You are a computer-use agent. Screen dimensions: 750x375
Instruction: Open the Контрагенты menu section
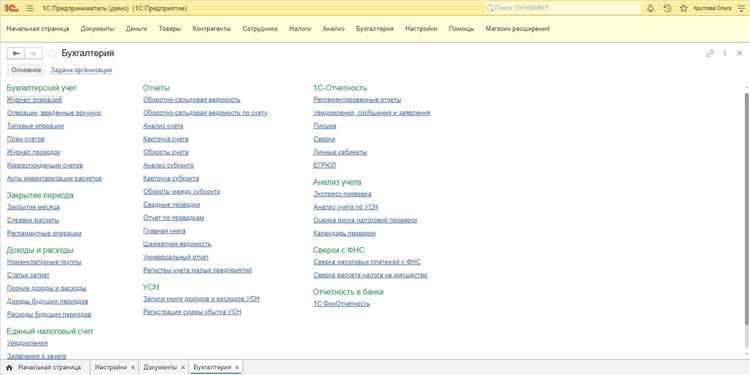(211, 29)
